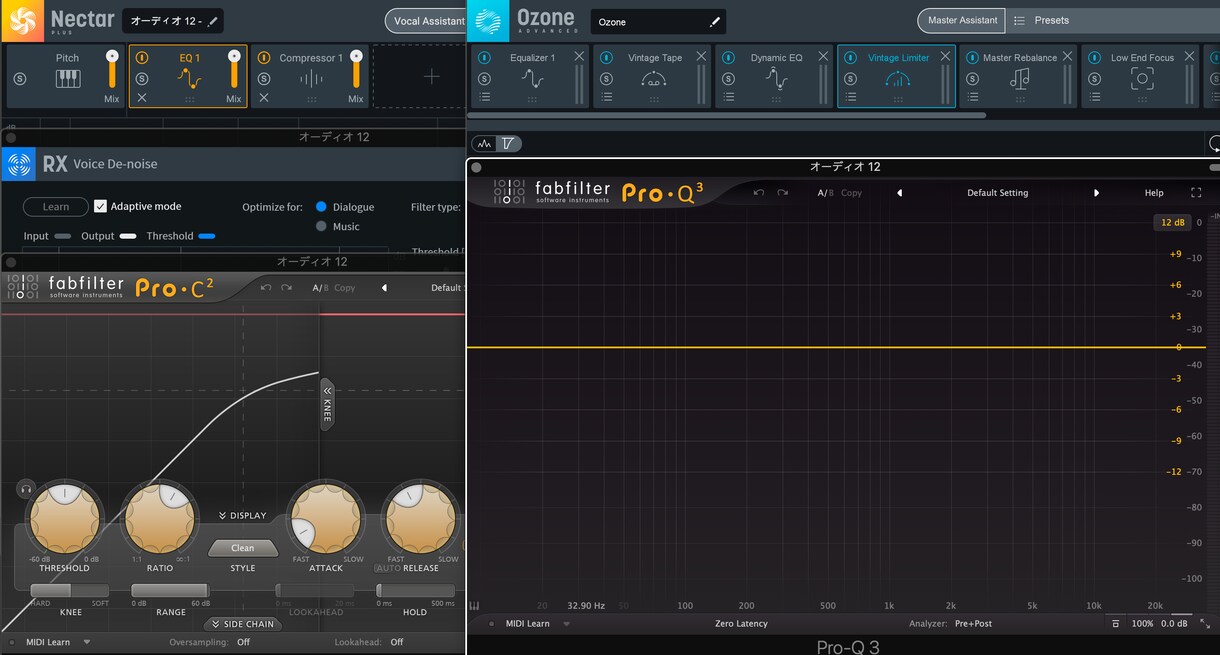Open the Vocal Assistant in Nectar
Screen dimensions: 1220x655
tap(429, 21)
